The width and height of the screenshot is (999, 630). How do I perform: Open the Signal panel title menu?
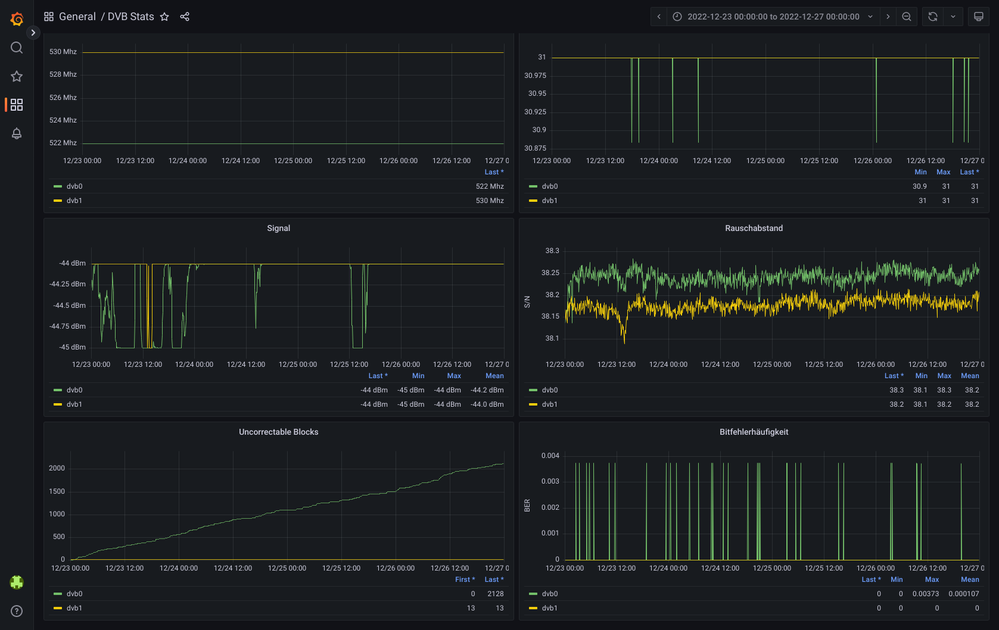pyautogui.click(x=278, y=228)
